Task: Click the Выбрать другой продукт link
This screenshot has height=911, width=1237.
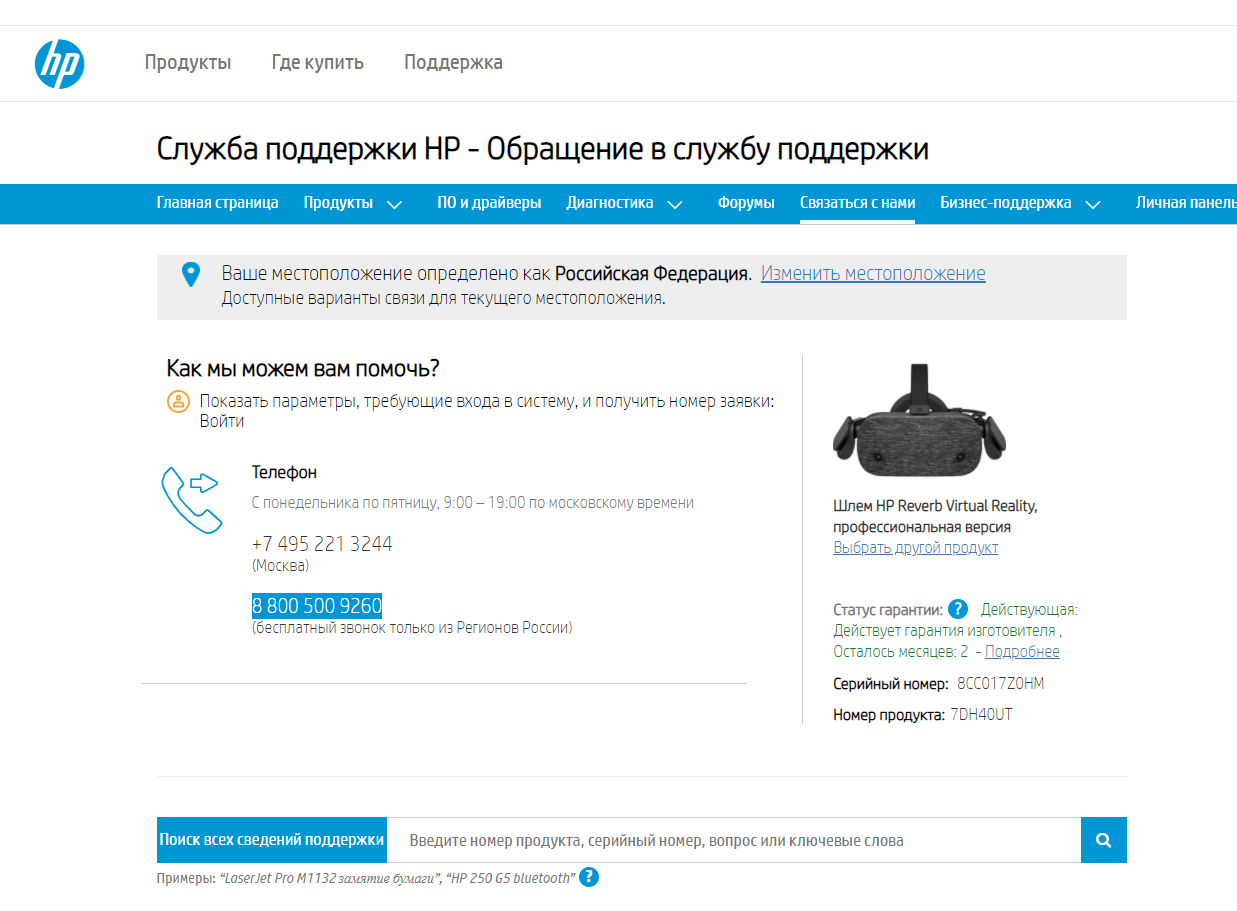Action: (916, 548)
